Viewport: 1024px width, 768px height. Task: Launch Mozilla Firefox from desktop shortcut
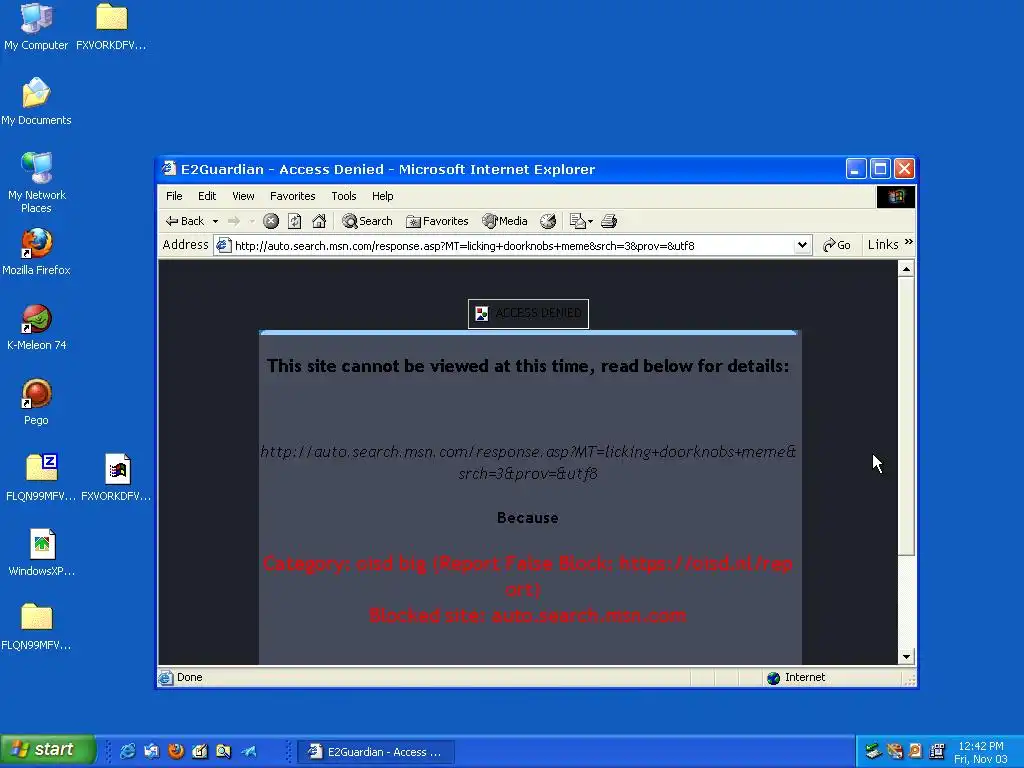[x=36, y=251]
